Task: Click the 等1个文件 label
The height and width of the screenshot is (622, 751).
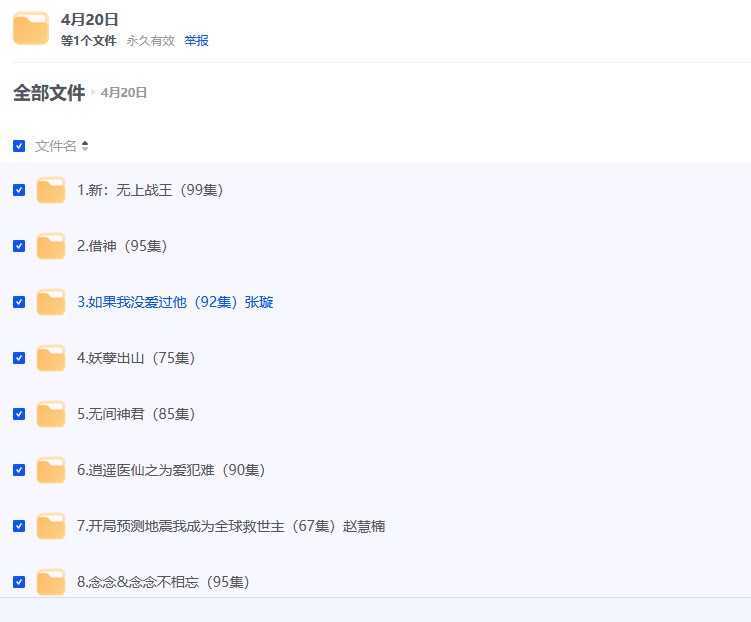Action: click(x=89, y=41)
